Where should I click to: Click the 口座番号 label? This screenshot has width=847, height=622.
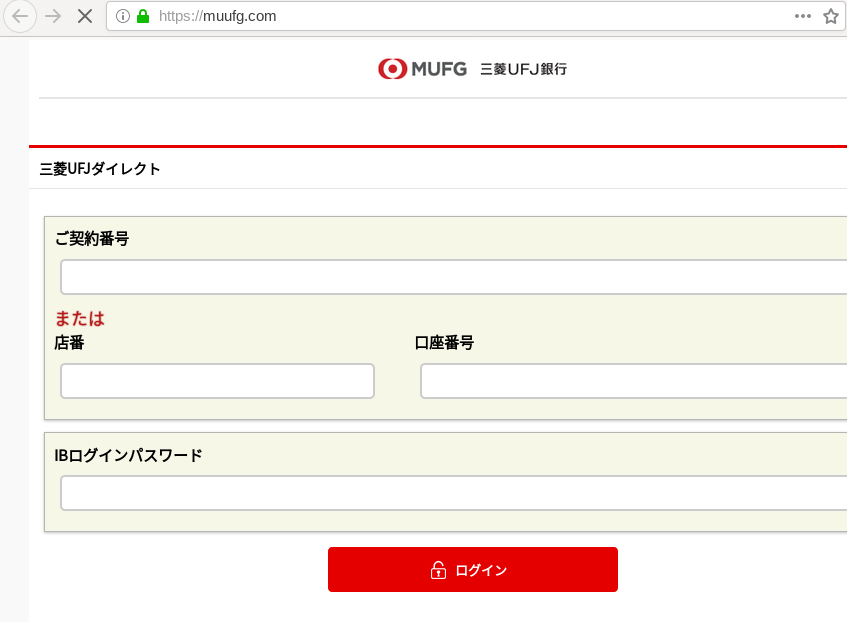click(x=444, y=343)
